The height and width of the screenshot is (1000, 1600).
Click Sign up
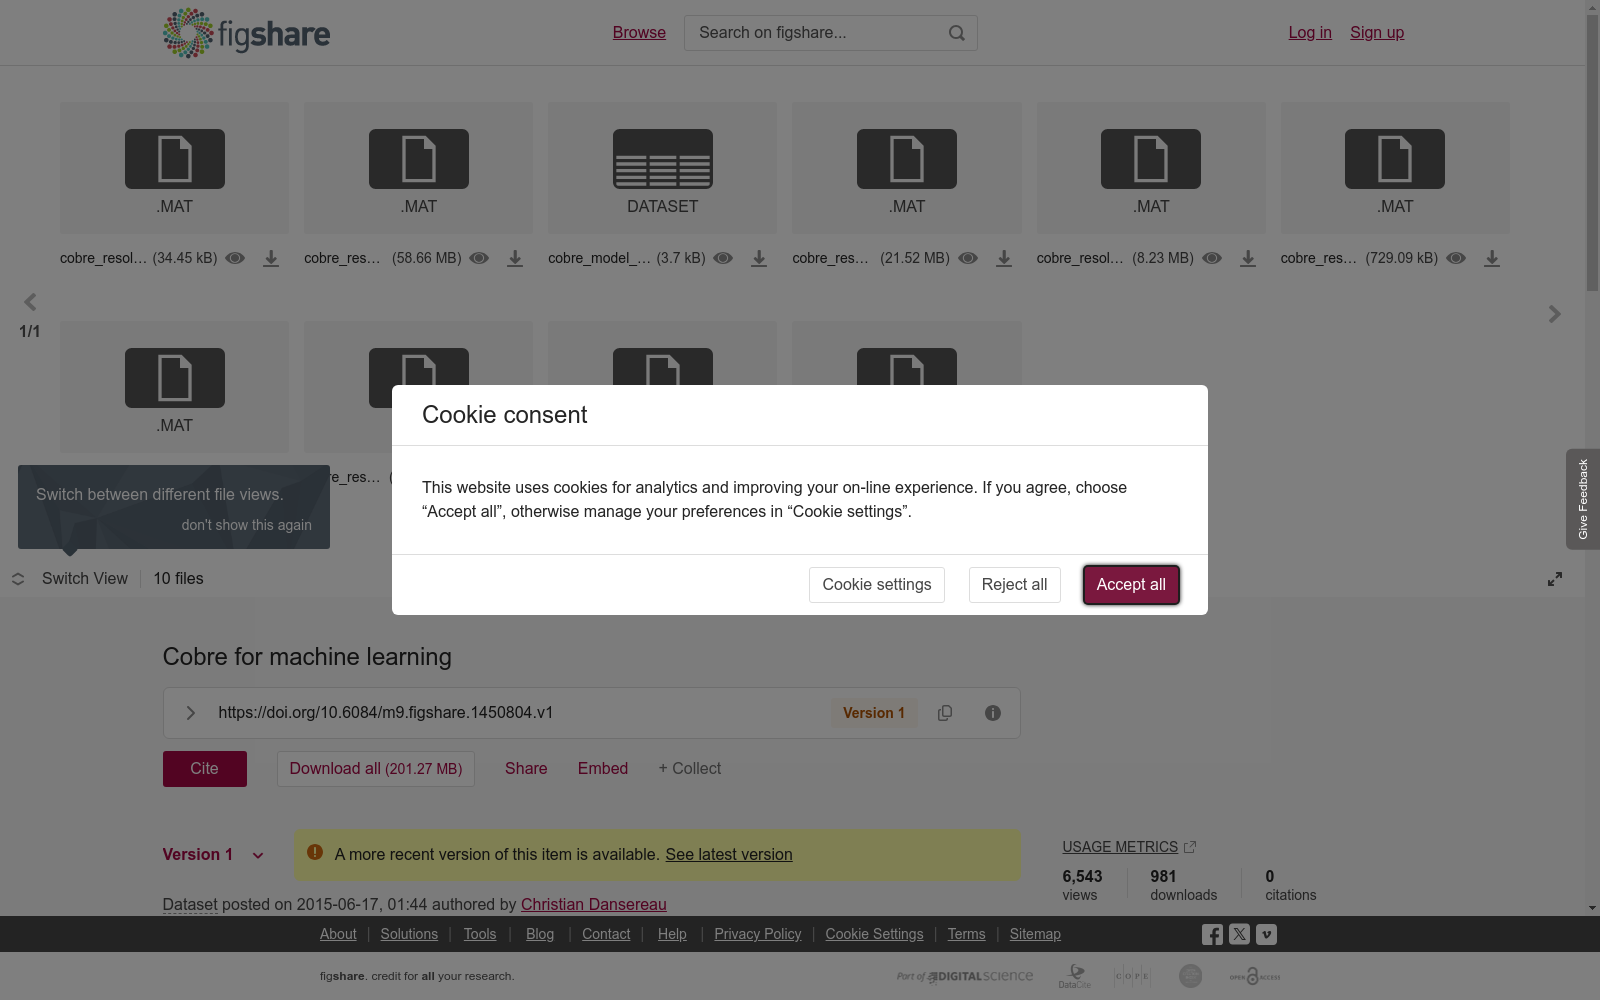tap(1377, 33)
